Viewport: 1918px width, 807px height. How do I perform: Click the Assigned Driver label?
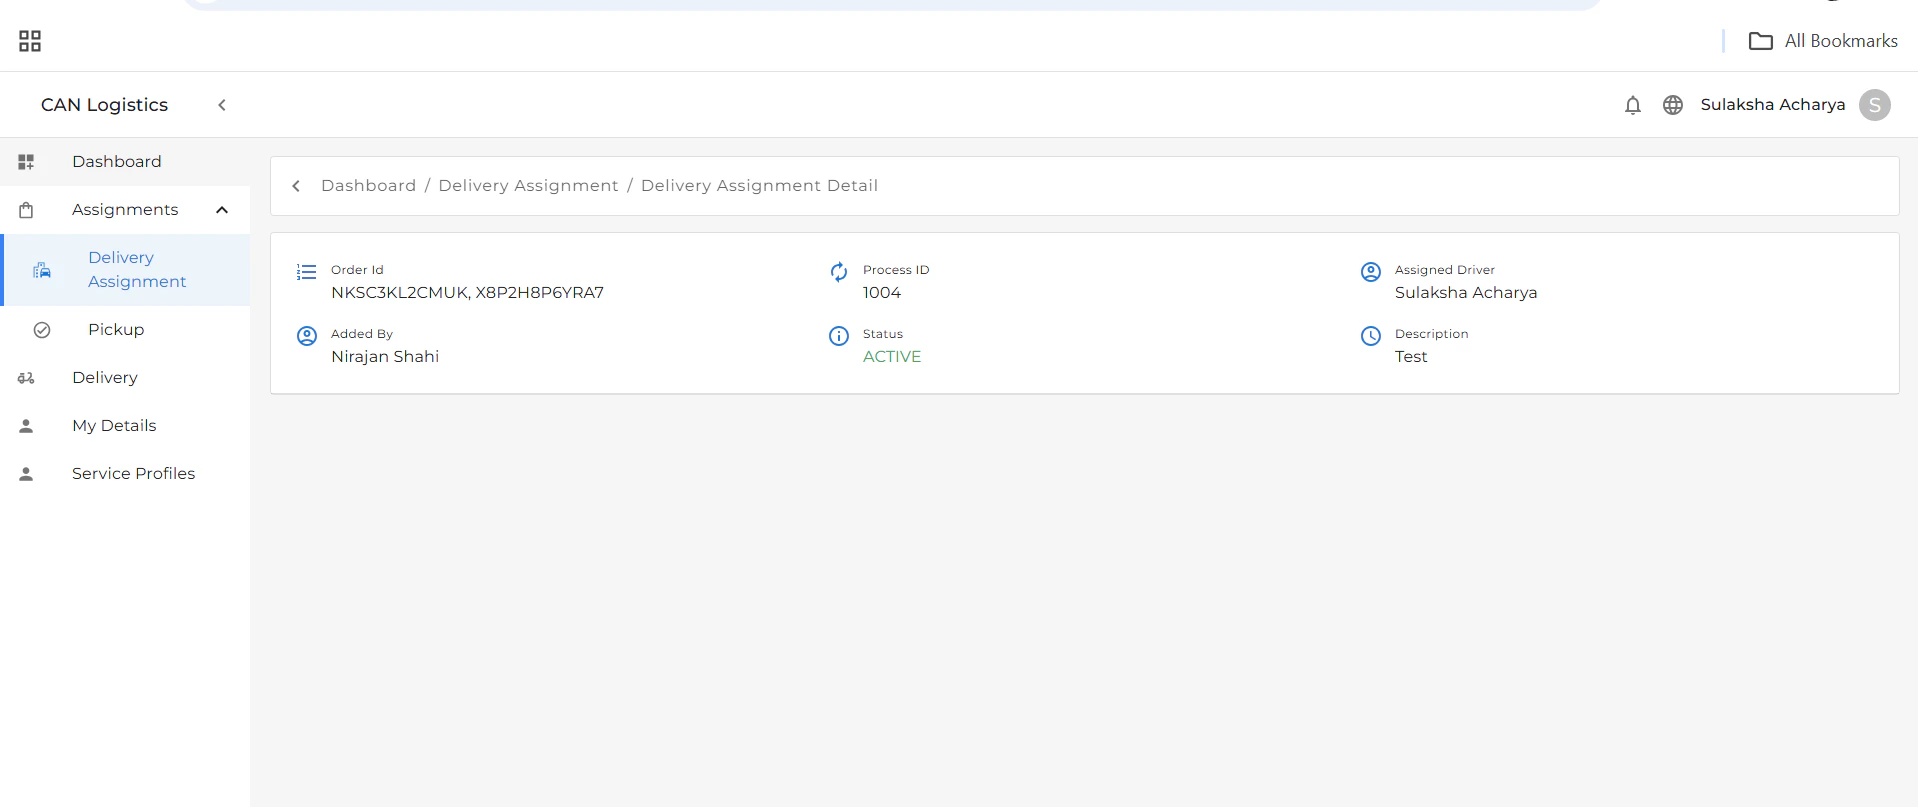pyautogui.click(x=1445, y=270)
